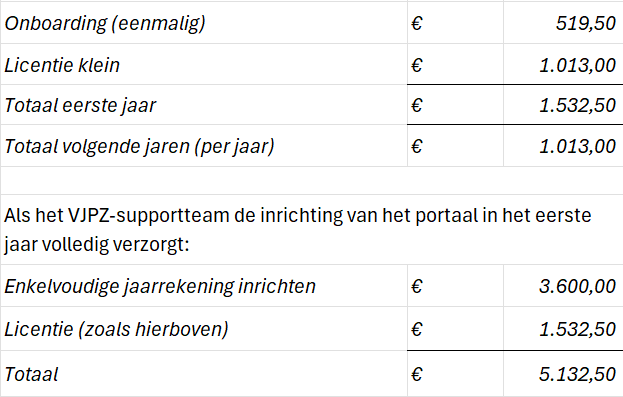Select the Onboarding (eenmalig) cell

click(x=204, y=23)
